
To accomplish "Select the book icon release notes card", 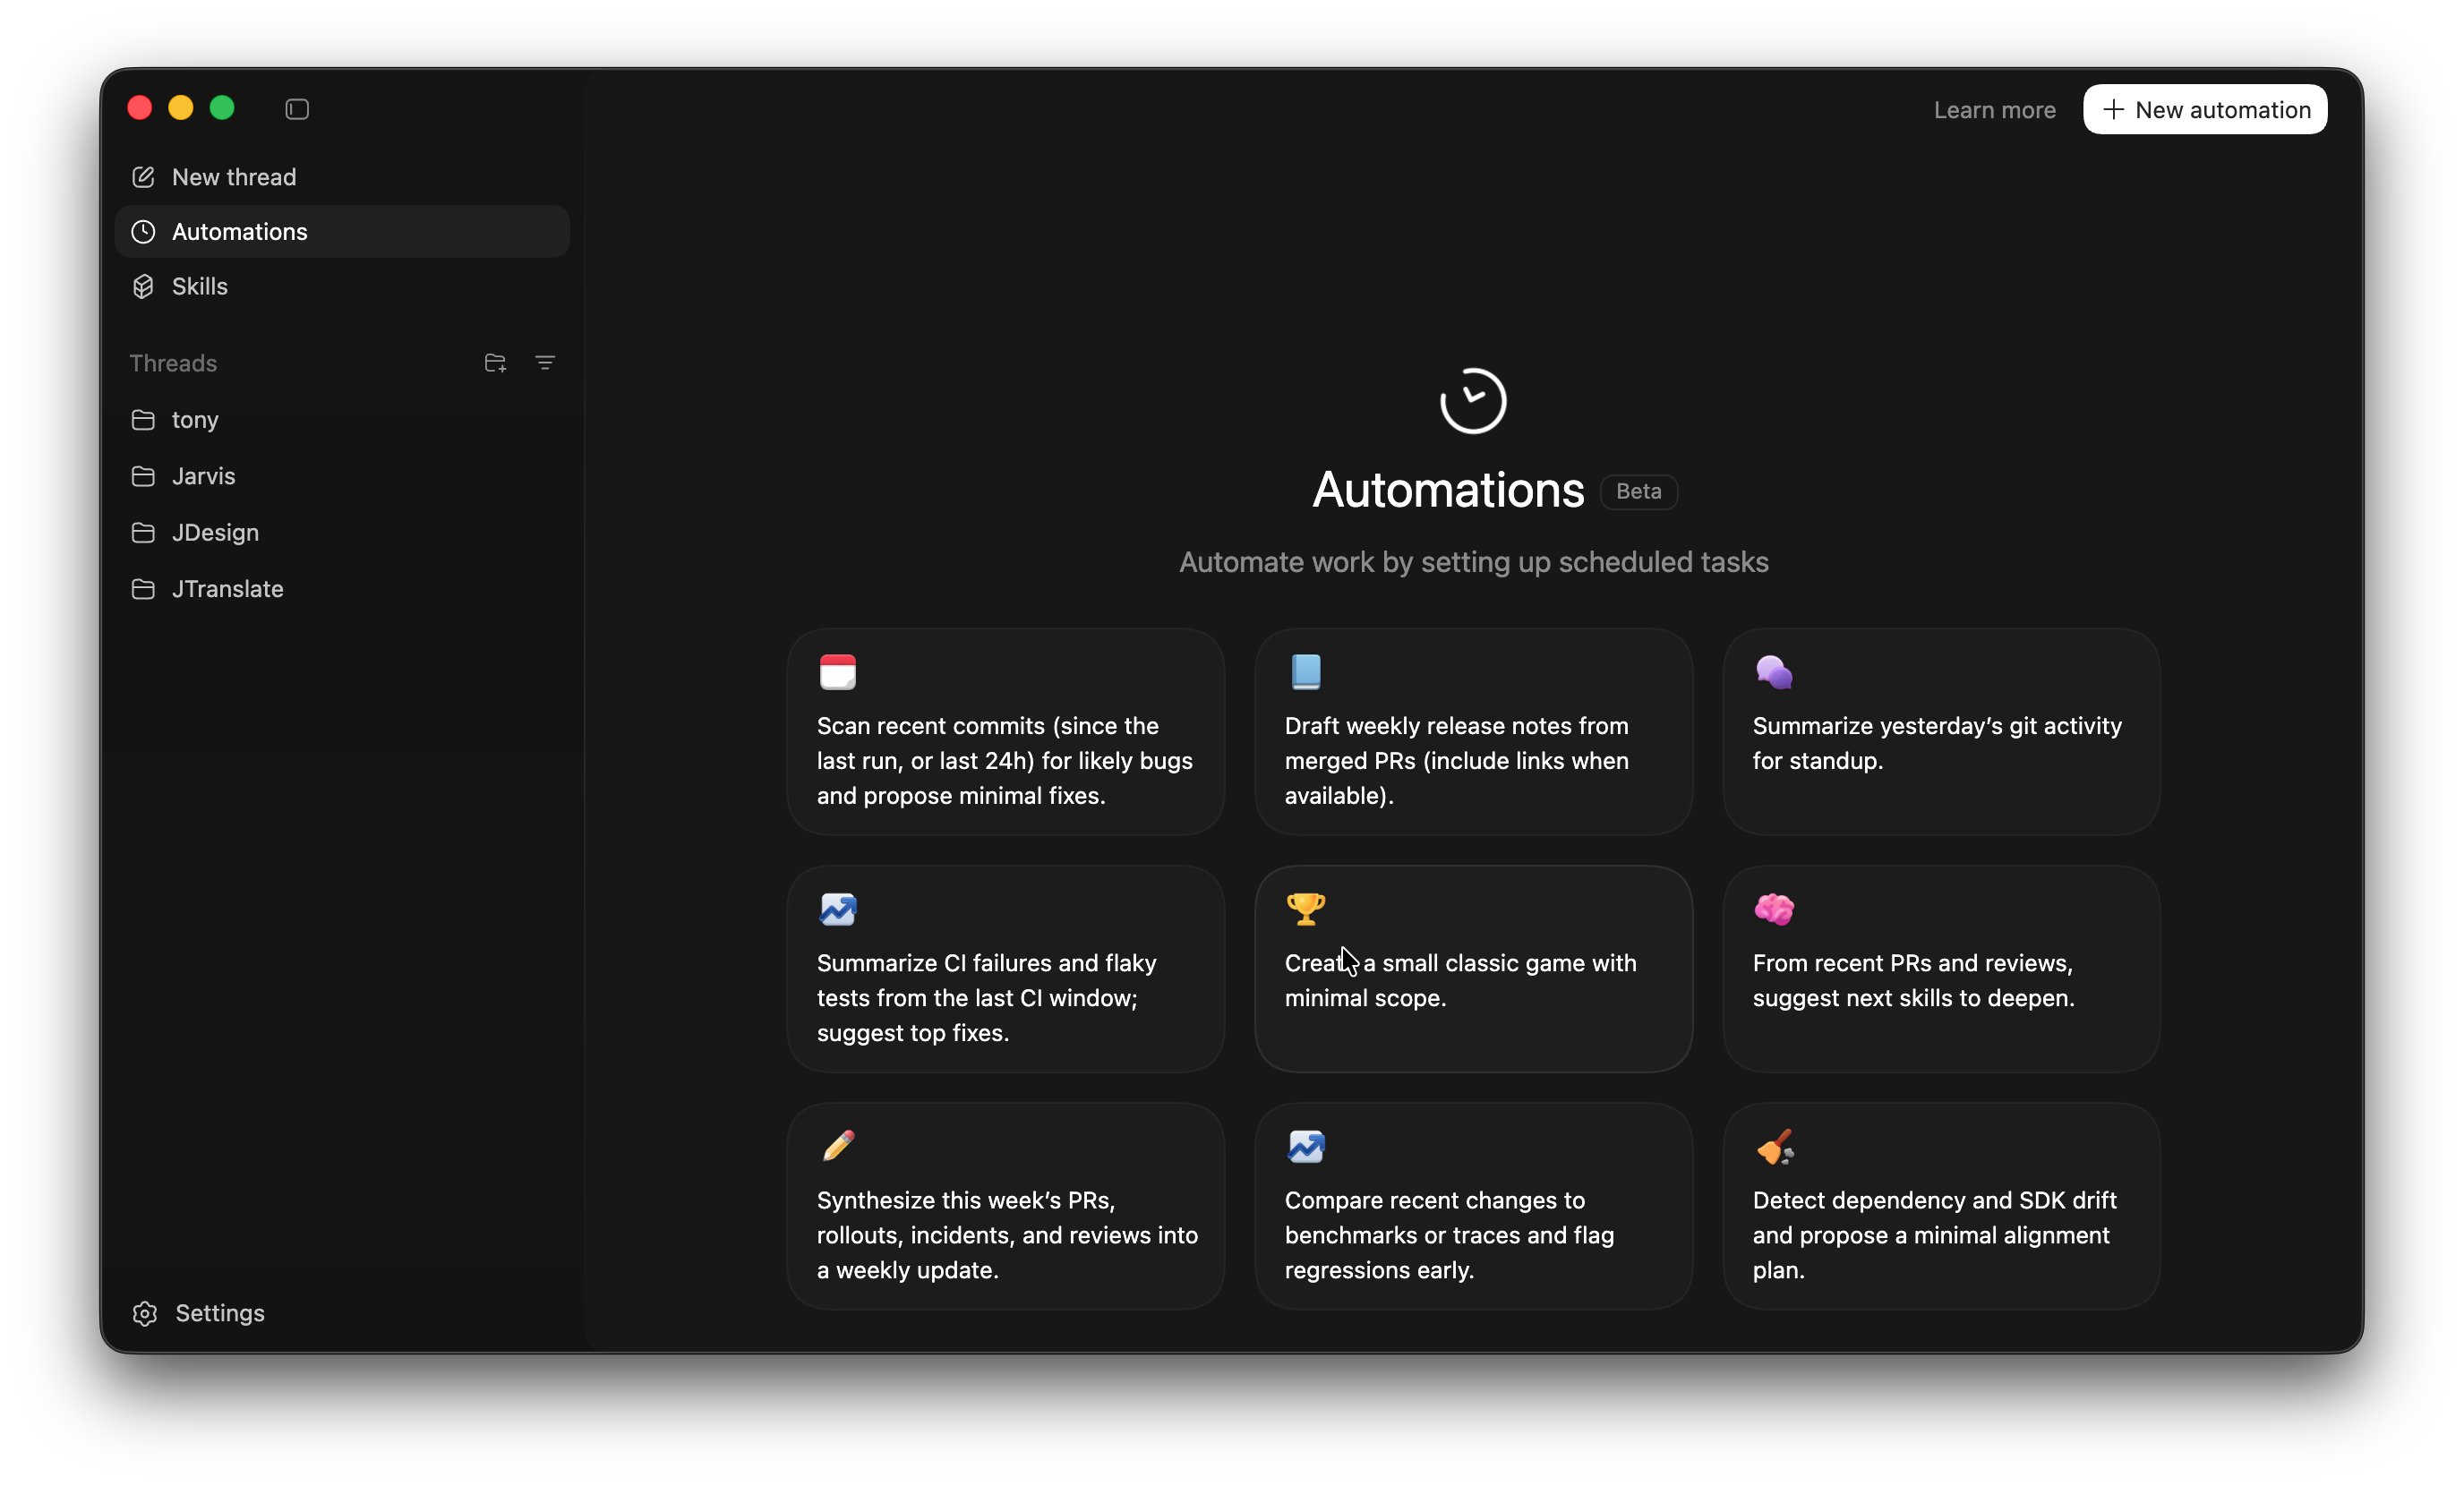I will (x=1472, y=732).
